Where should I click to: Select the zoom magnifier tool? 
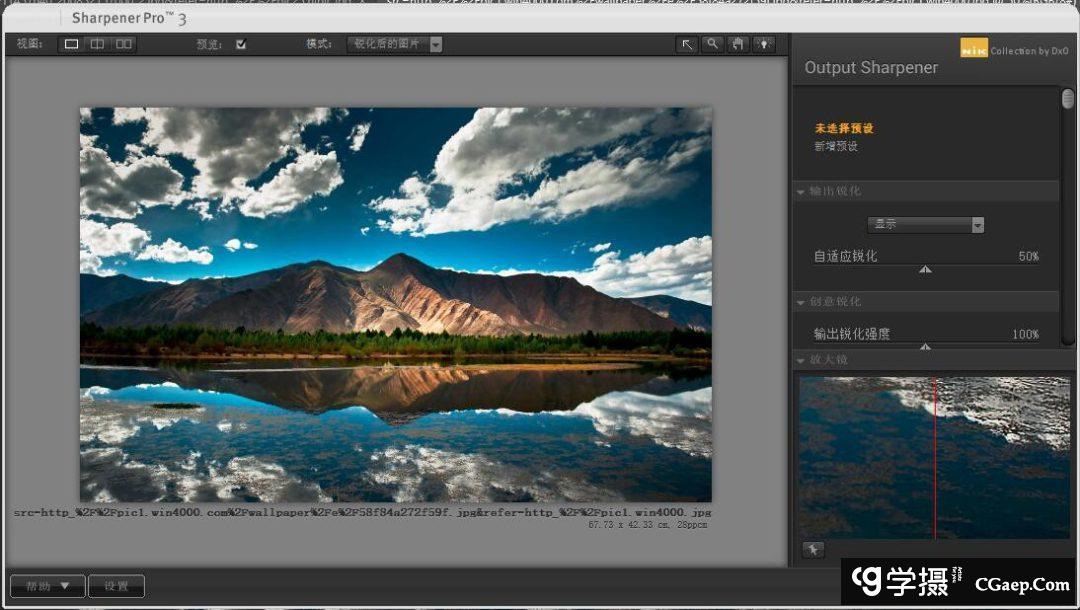[712, 44]
